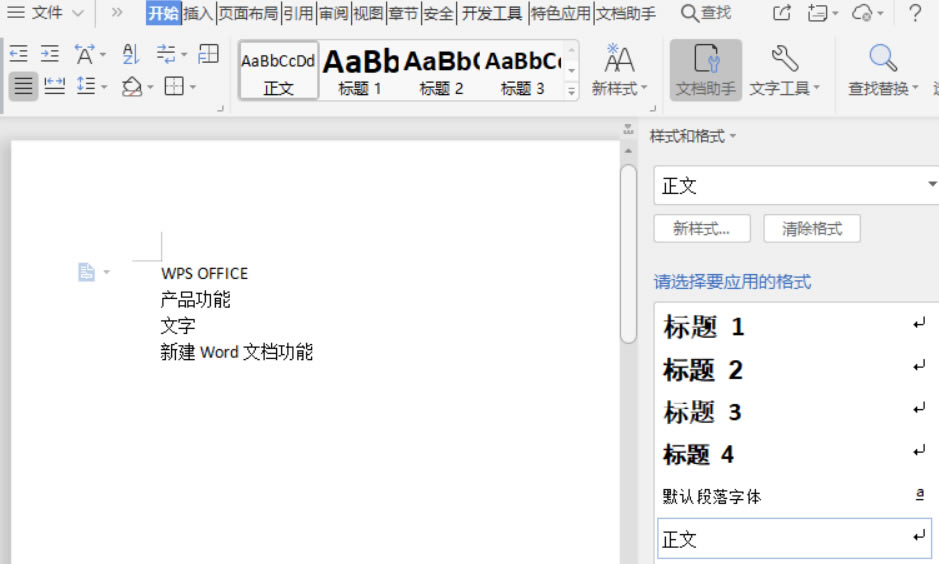The height and width of the screenshot is (564, 939).
Task: Open the 特色应用 tab
Action: (x=561, y=13)
